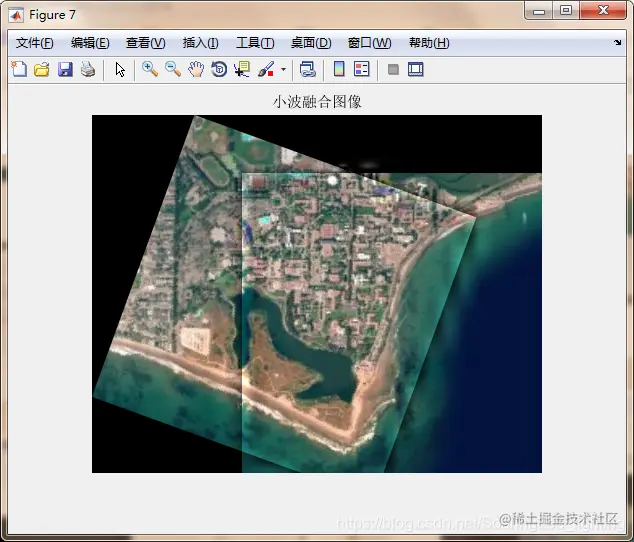Close the Figure 7 window
Screen dimensions: 634x542
point(603,11)
